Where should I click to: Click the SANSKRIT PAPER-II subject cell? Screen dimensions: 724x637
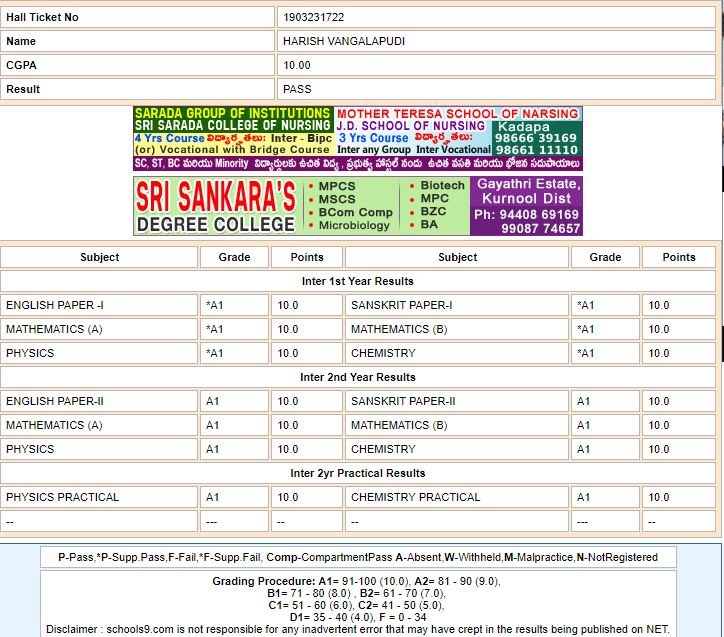[x=403, y=401]
